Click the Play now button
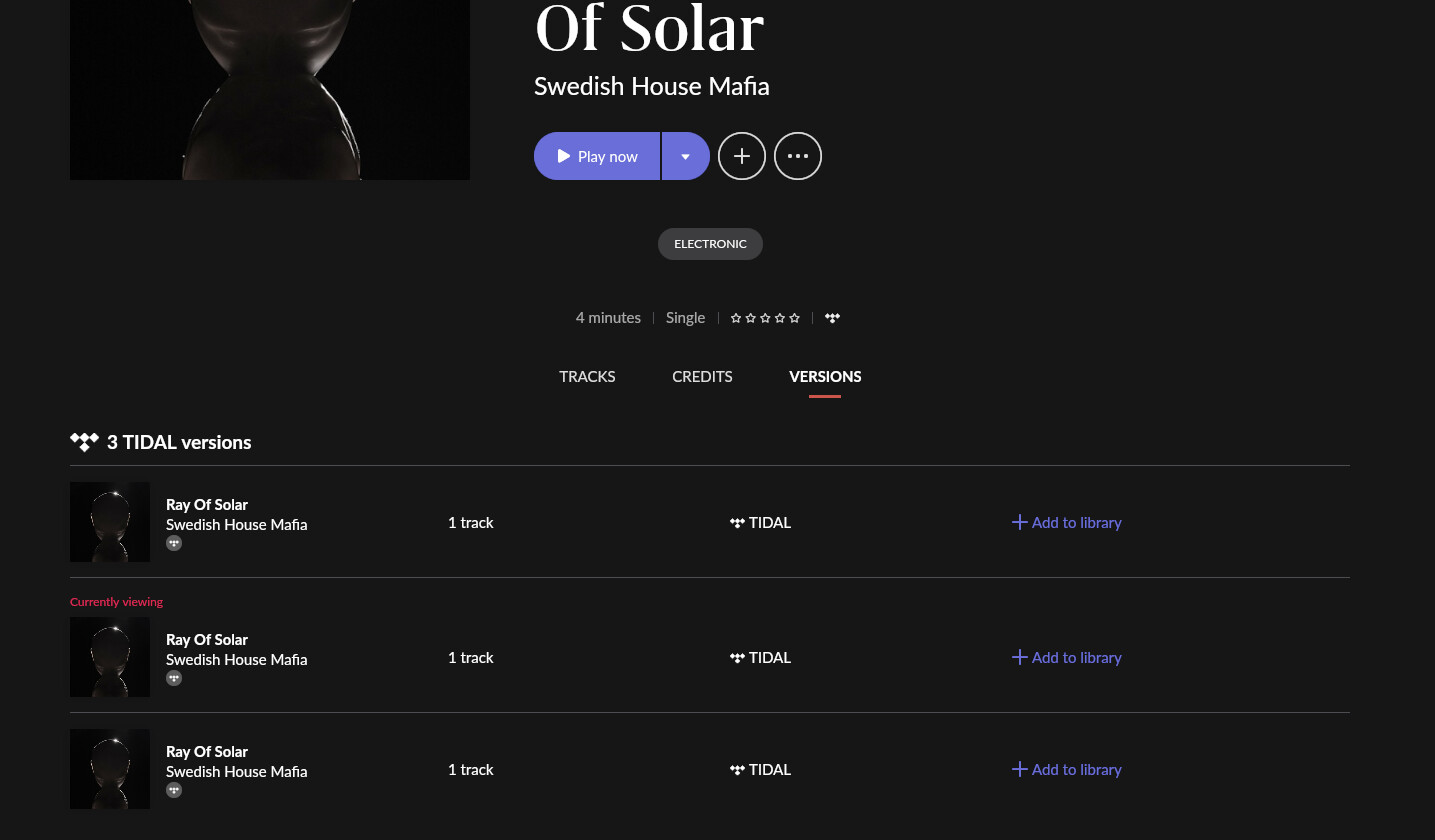 597,156
